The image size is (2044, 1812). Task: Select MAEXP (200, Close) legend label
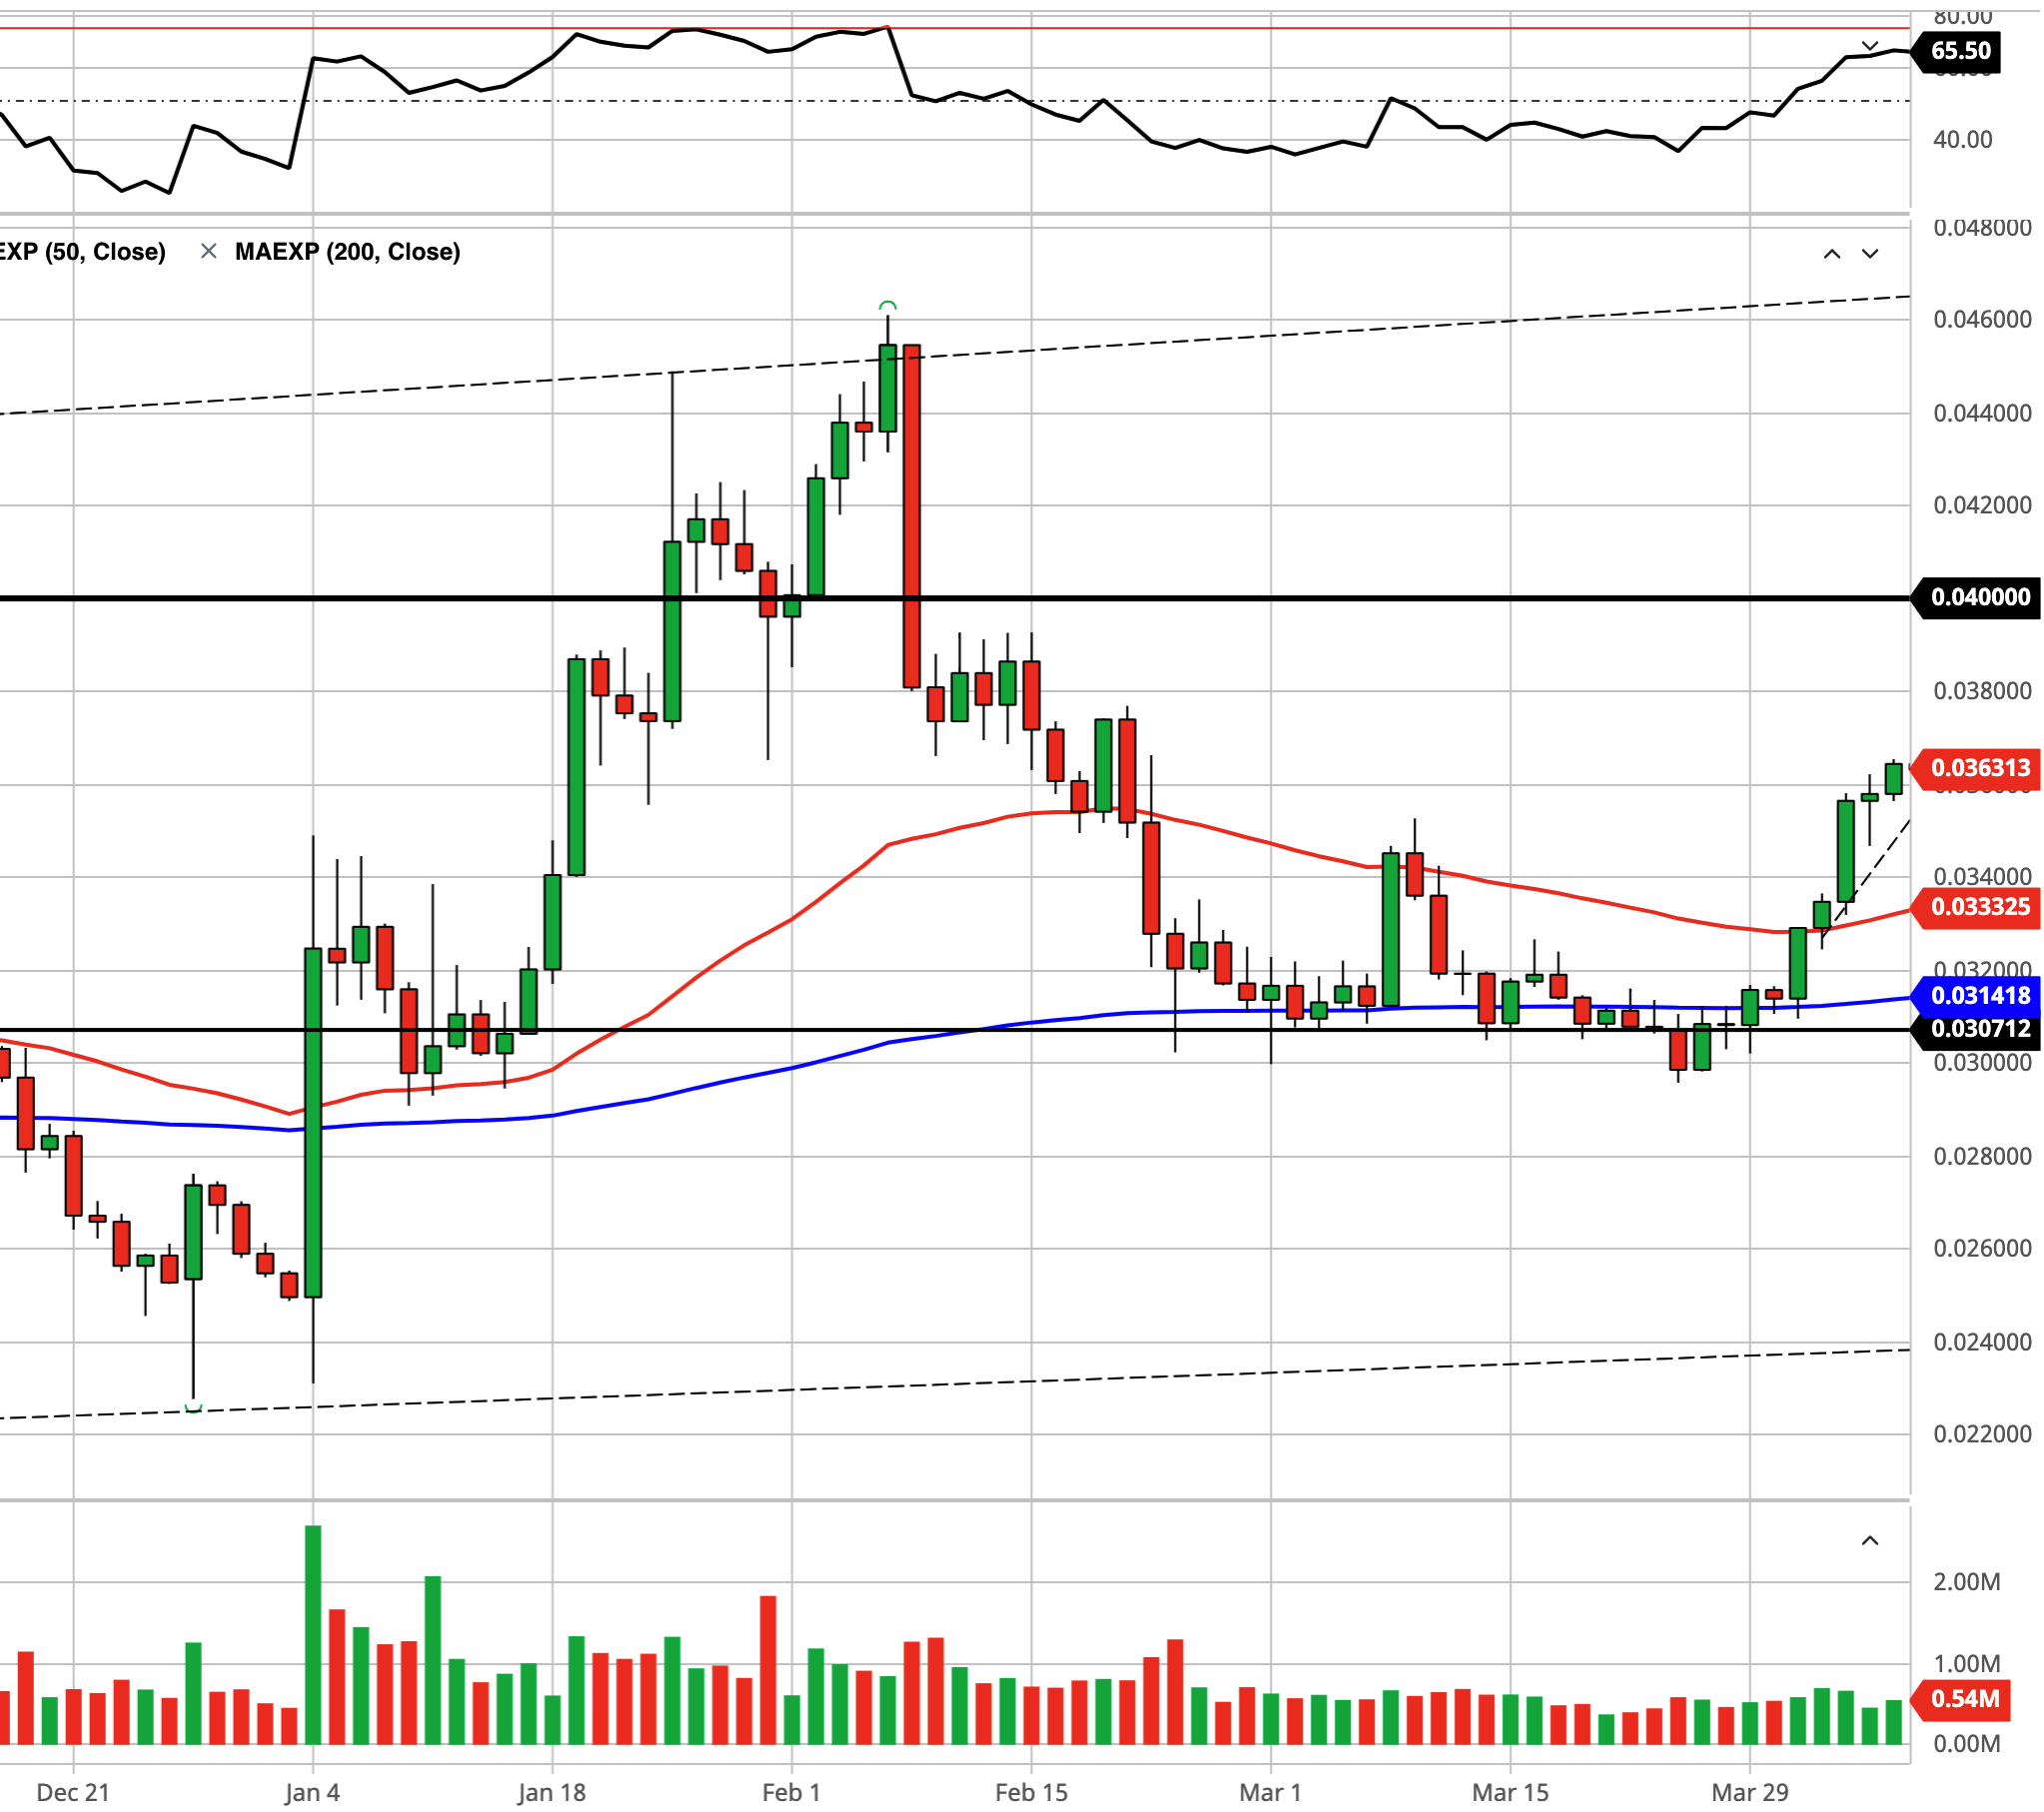click(x=347, y=252)
